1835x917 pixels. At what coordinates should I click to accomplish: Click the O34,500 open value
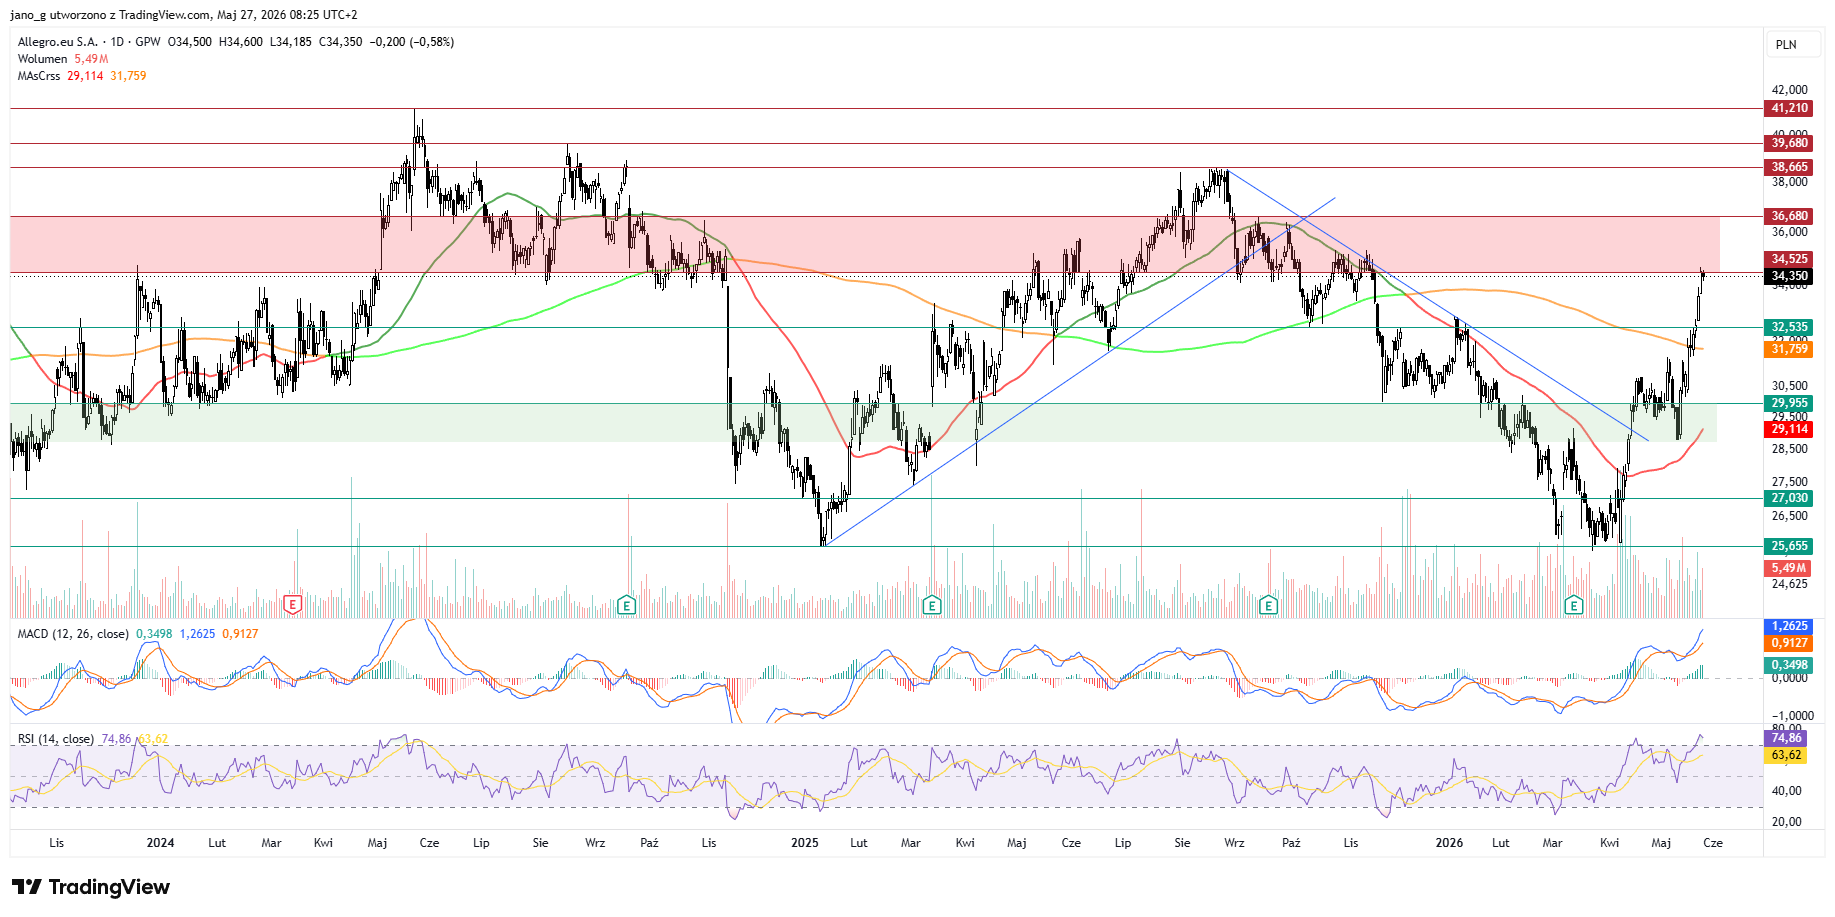(190, 42)
